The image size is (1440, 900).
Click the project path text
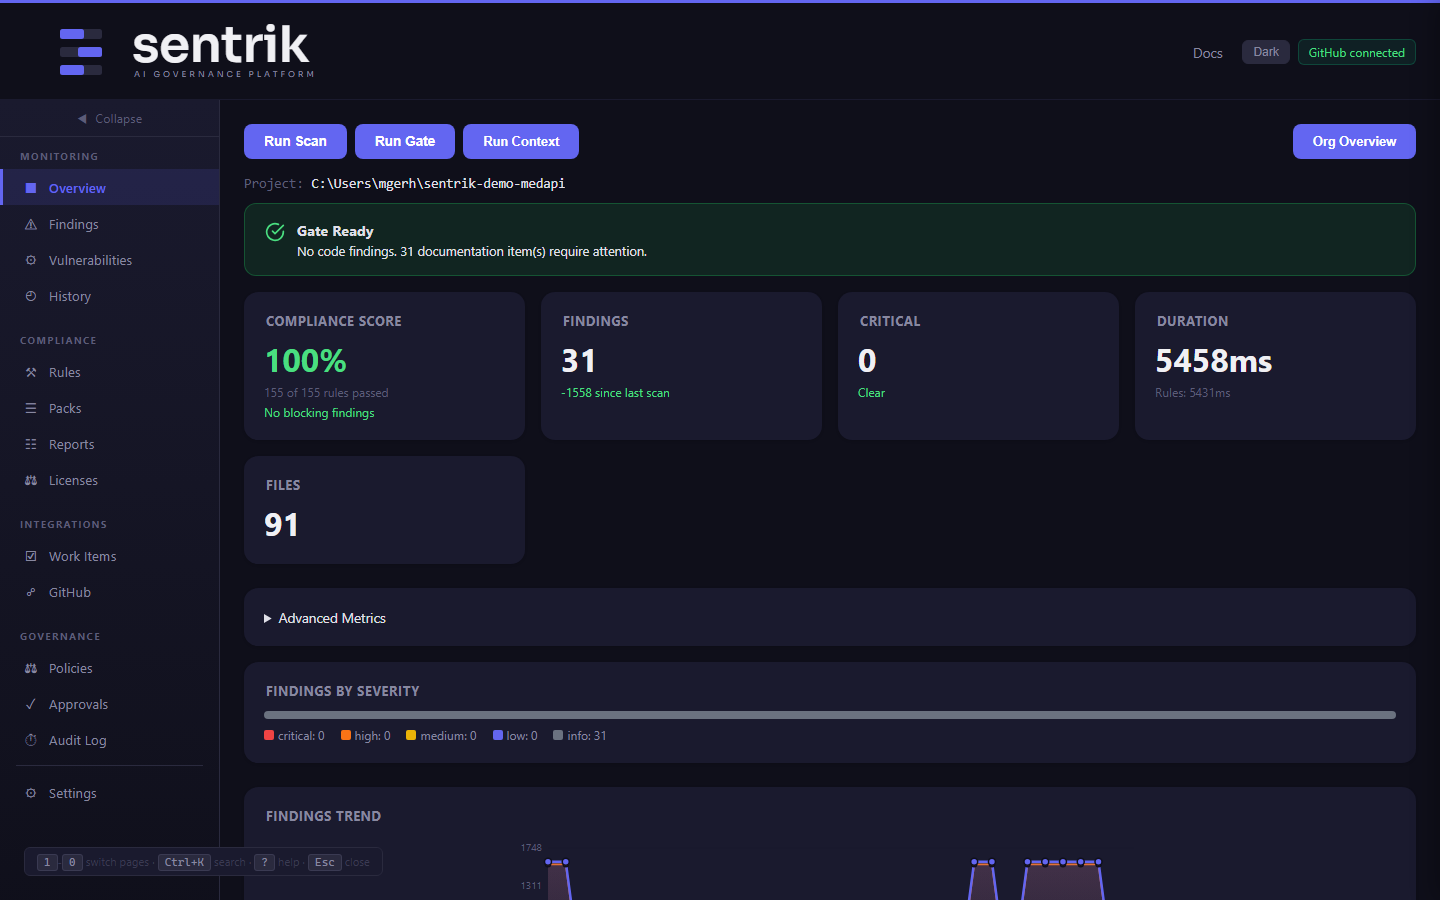pyautogui.click(x=438, y=183)
